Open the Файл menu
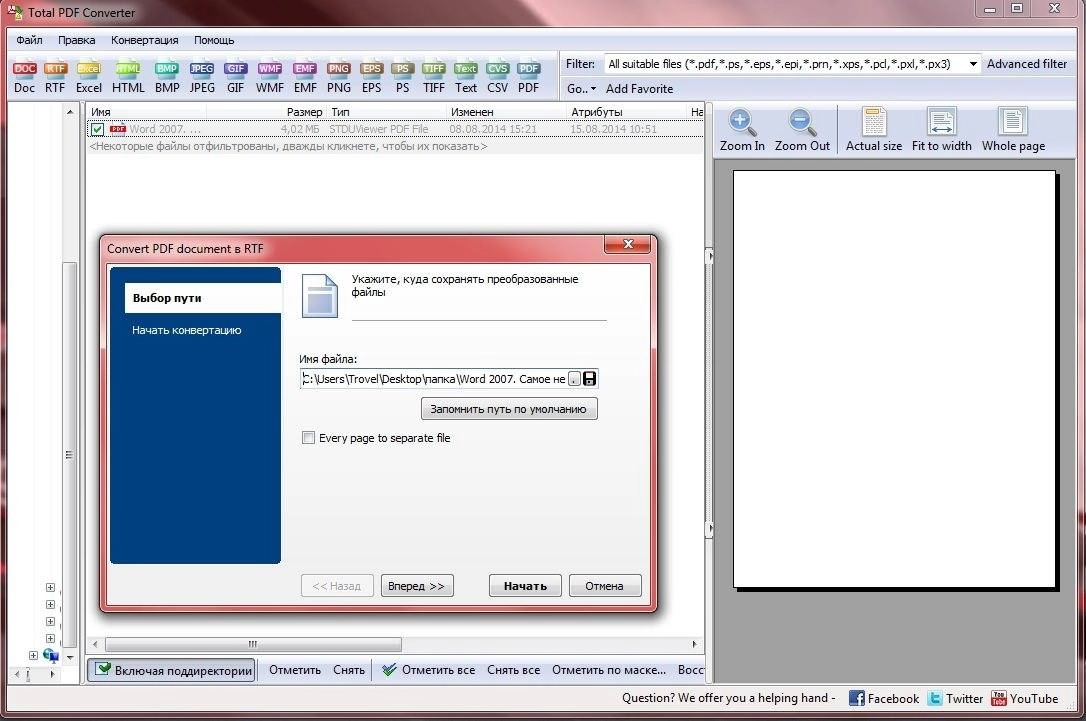 (x=29, y=40)
